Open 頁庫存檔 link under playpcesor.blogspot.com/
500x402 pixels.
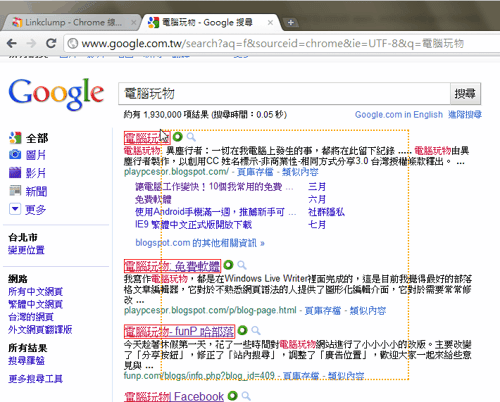[x=255, y=172]
